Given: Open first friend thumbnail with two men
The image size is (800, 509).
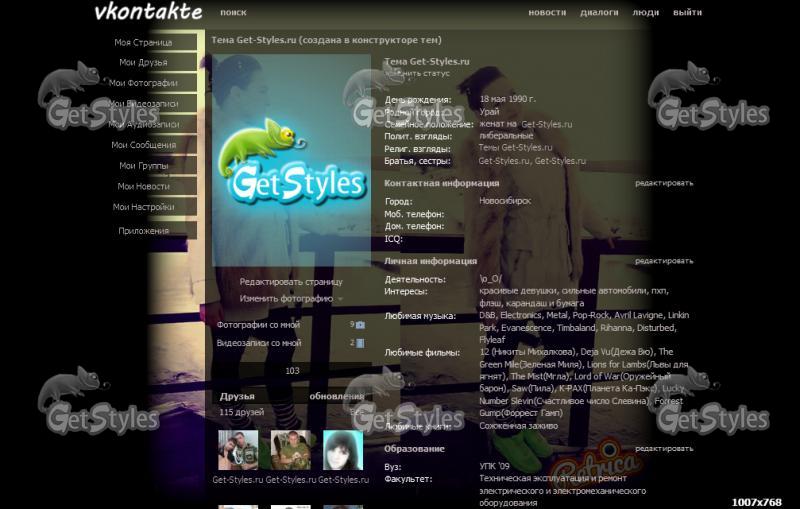Looking at the screenshot, I should click(x=238, y=450).
